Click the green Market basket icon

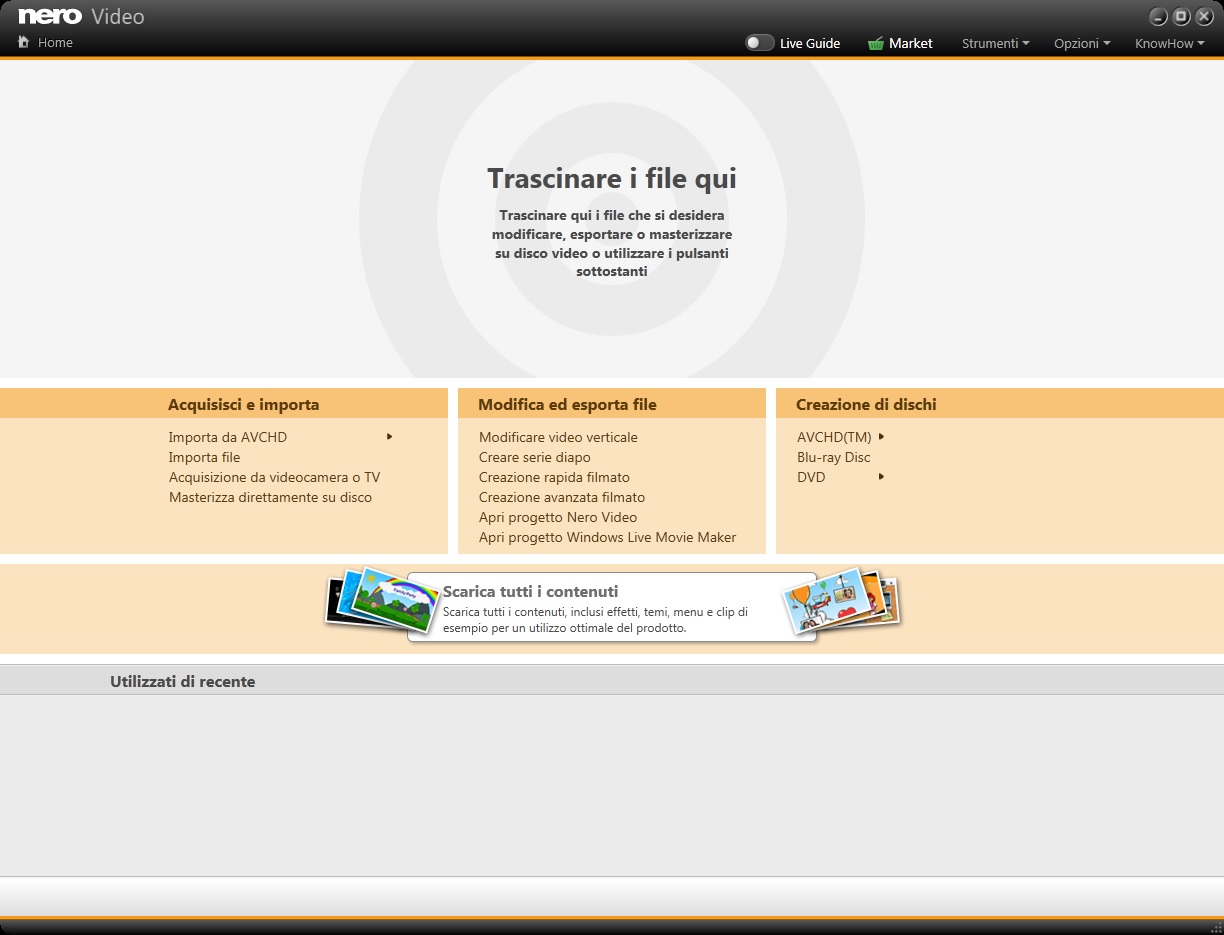[x=876, y=43]
